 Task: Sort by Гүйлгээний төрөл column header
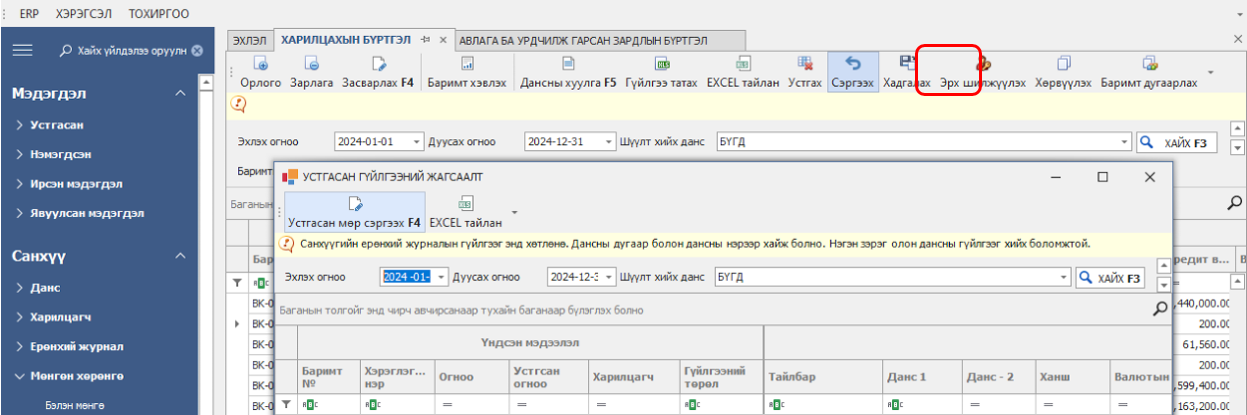click(x=720, y=377)
